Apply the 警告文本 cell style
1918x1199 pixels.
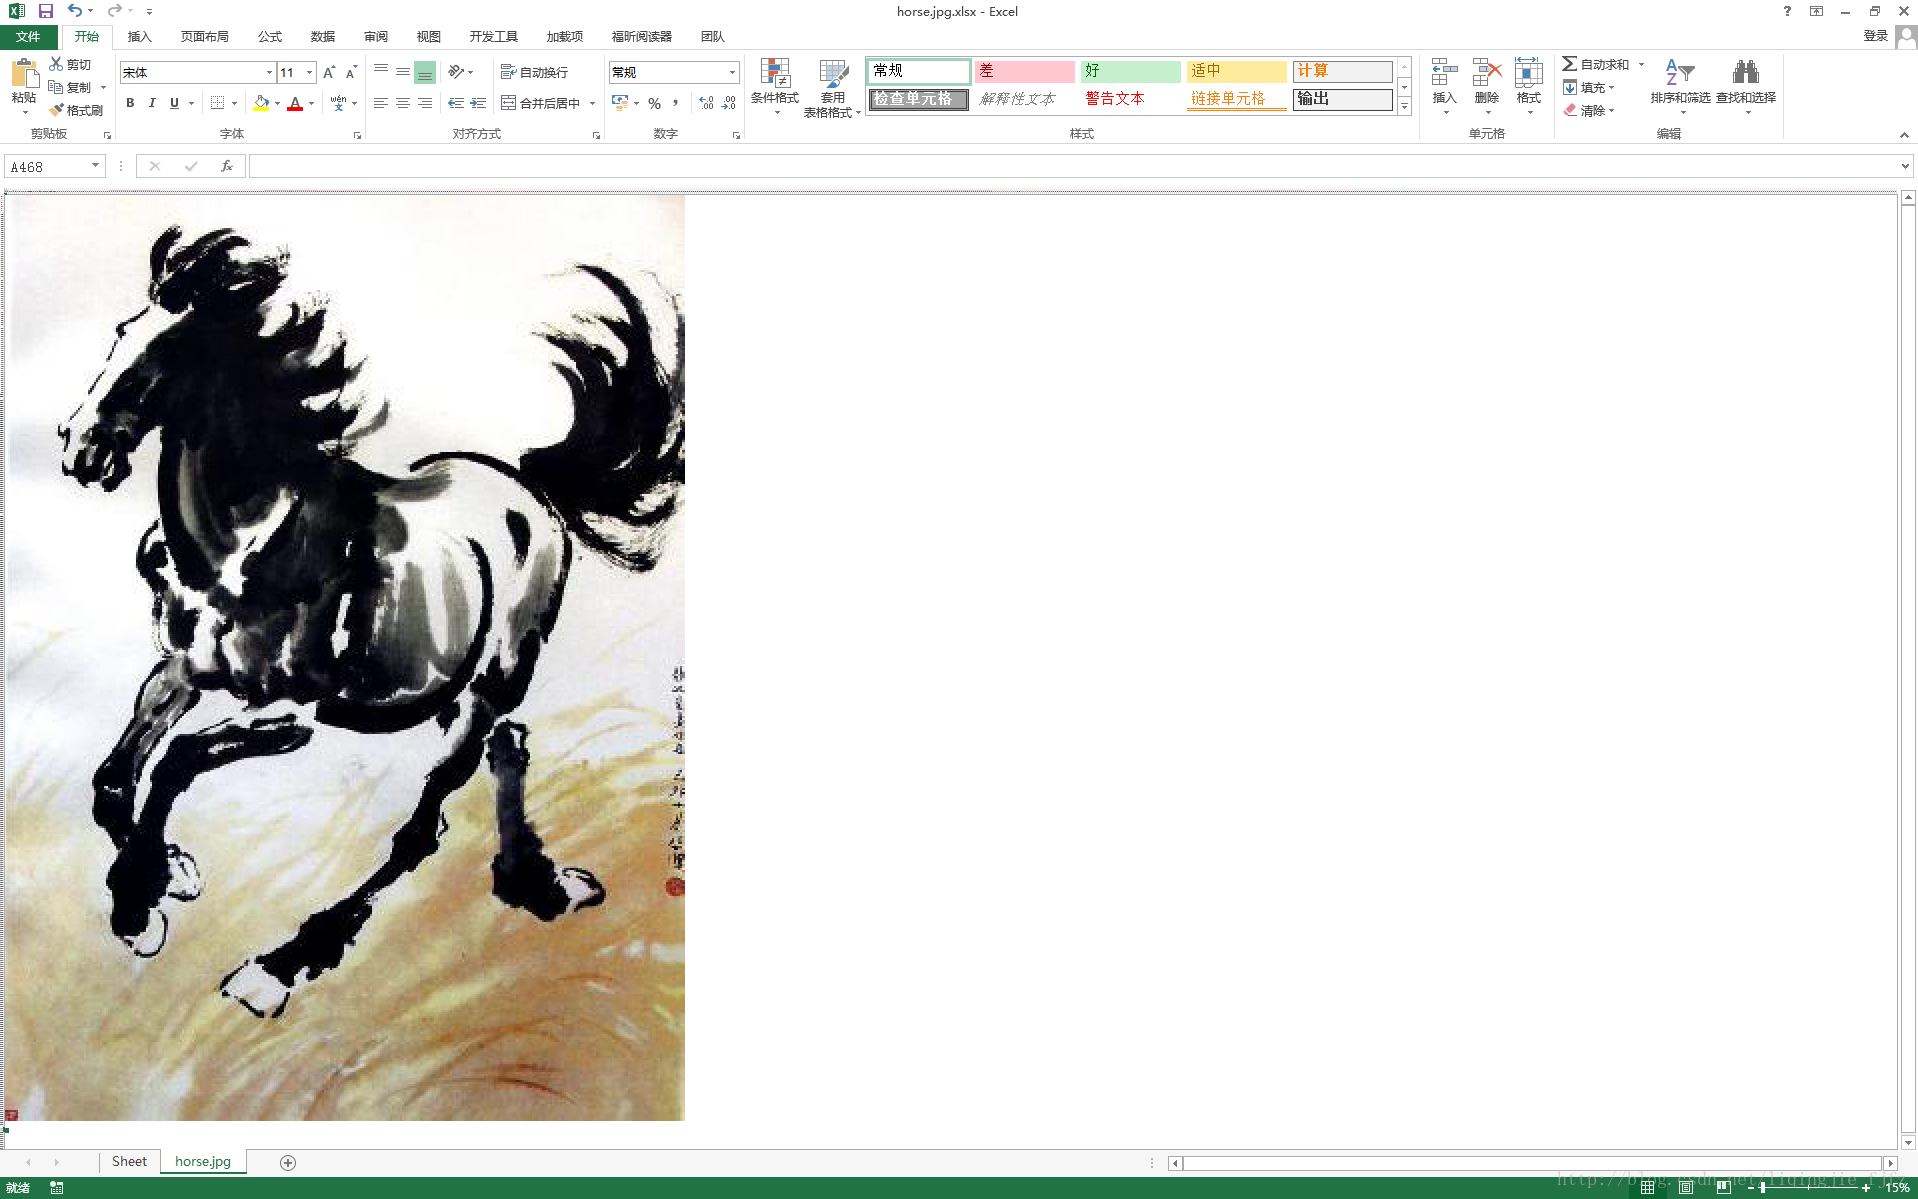[1130, 99]
